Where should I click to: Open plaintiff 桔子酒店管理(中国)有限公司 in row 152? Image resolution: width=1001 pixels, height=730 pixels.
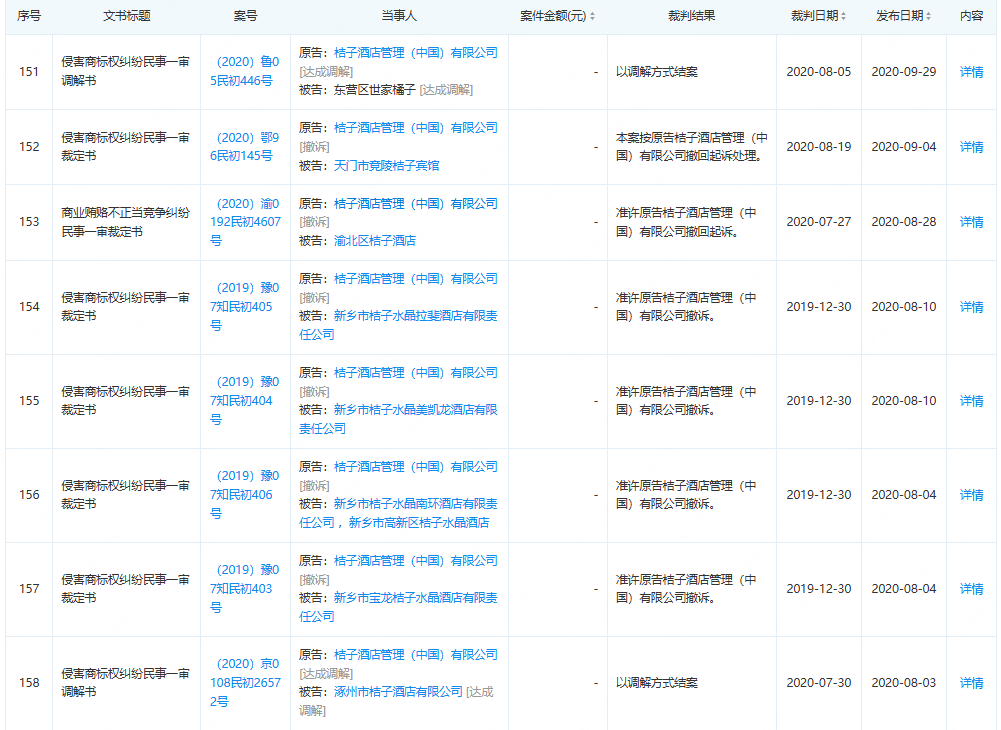(416, 128)
